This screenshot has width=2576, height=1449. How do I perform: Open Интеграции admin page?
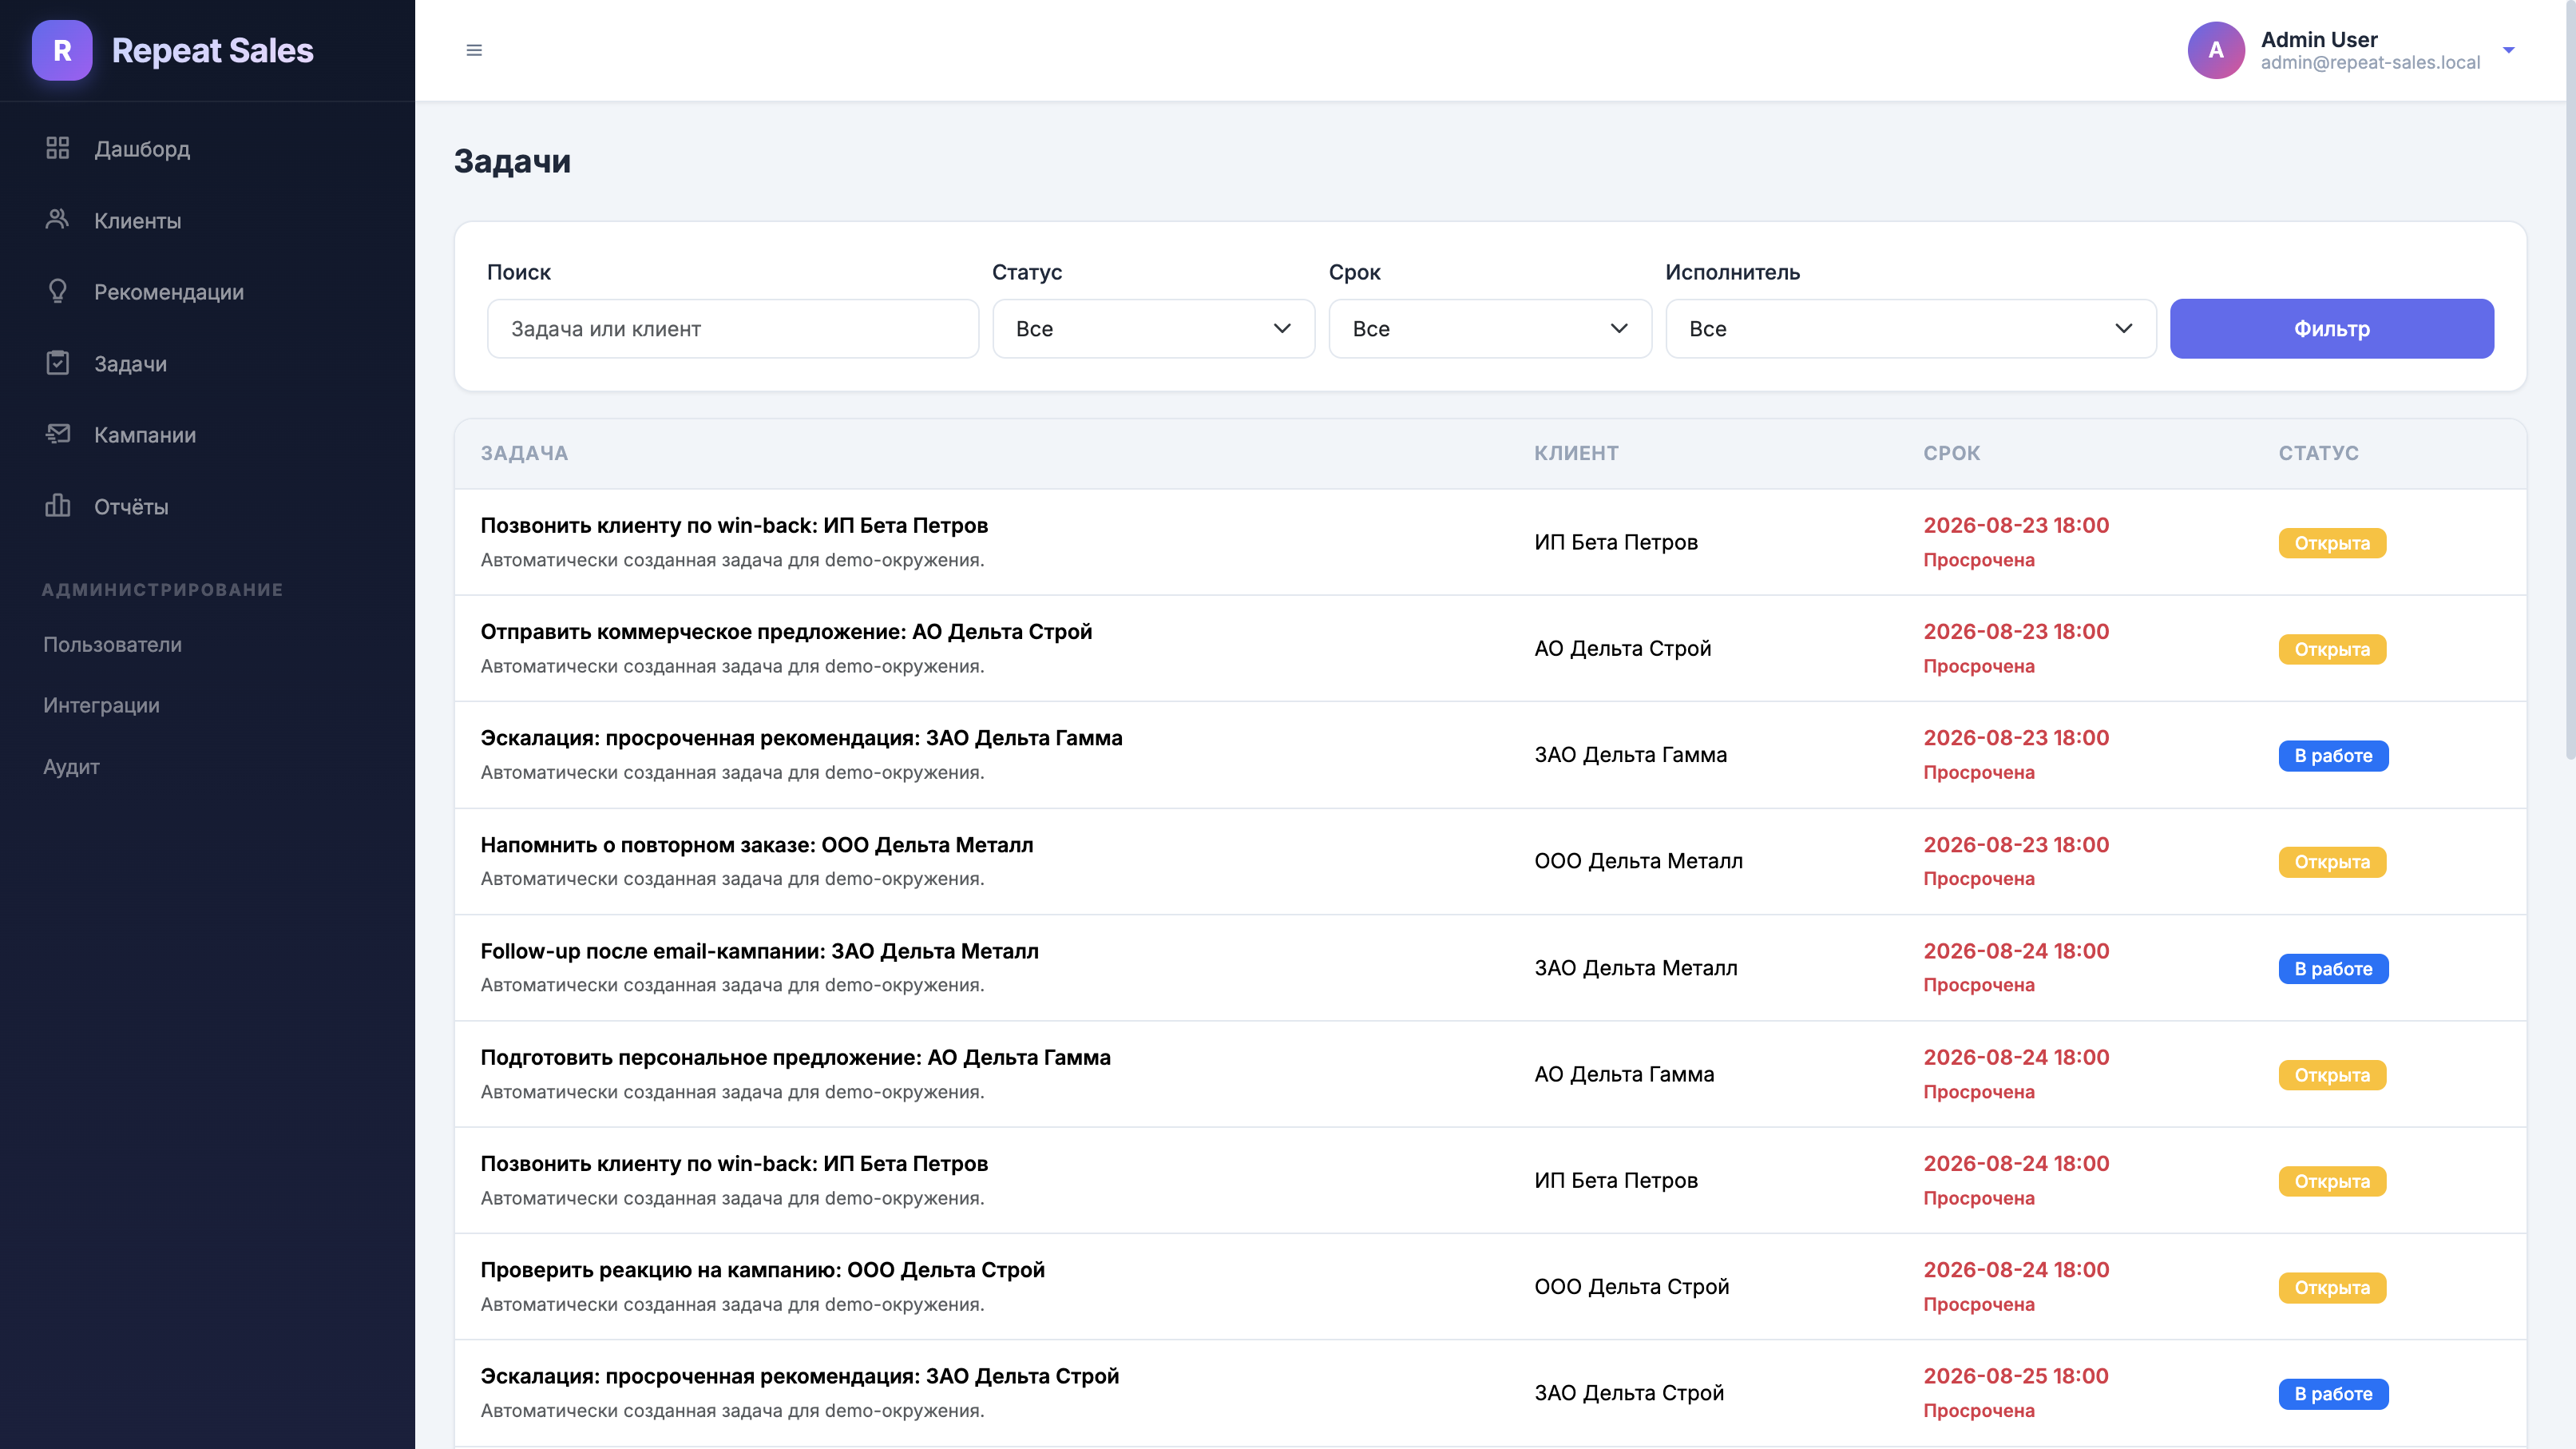click(x=101, y=706)
